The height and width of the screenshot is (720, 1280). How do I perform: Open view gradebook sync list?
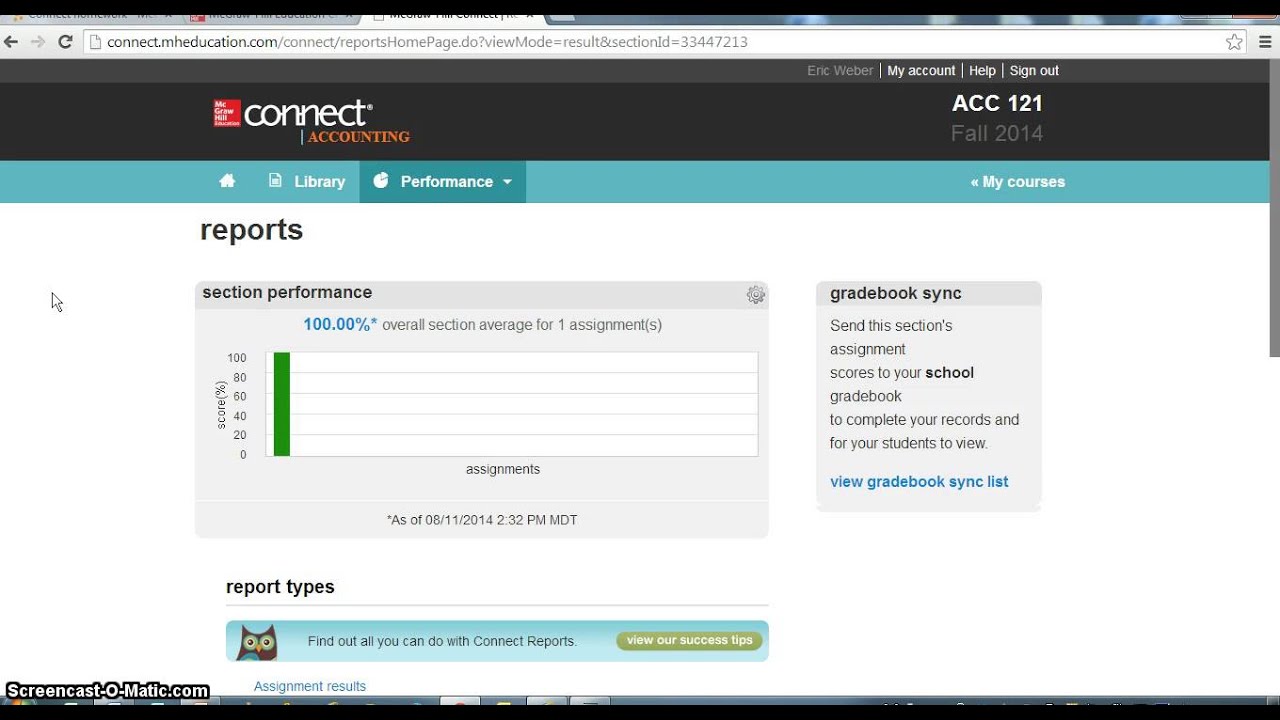point(918,481)
